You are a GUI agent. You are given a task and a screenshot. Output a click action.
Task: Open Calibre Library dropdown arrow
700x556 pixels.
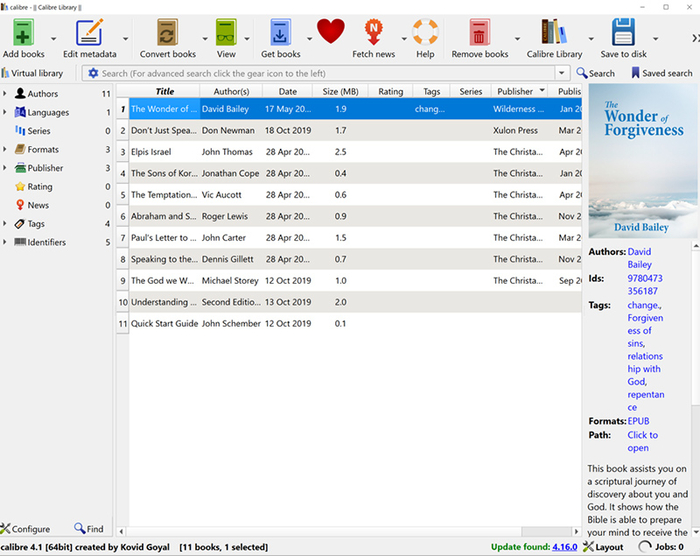(x=591, y=39)
